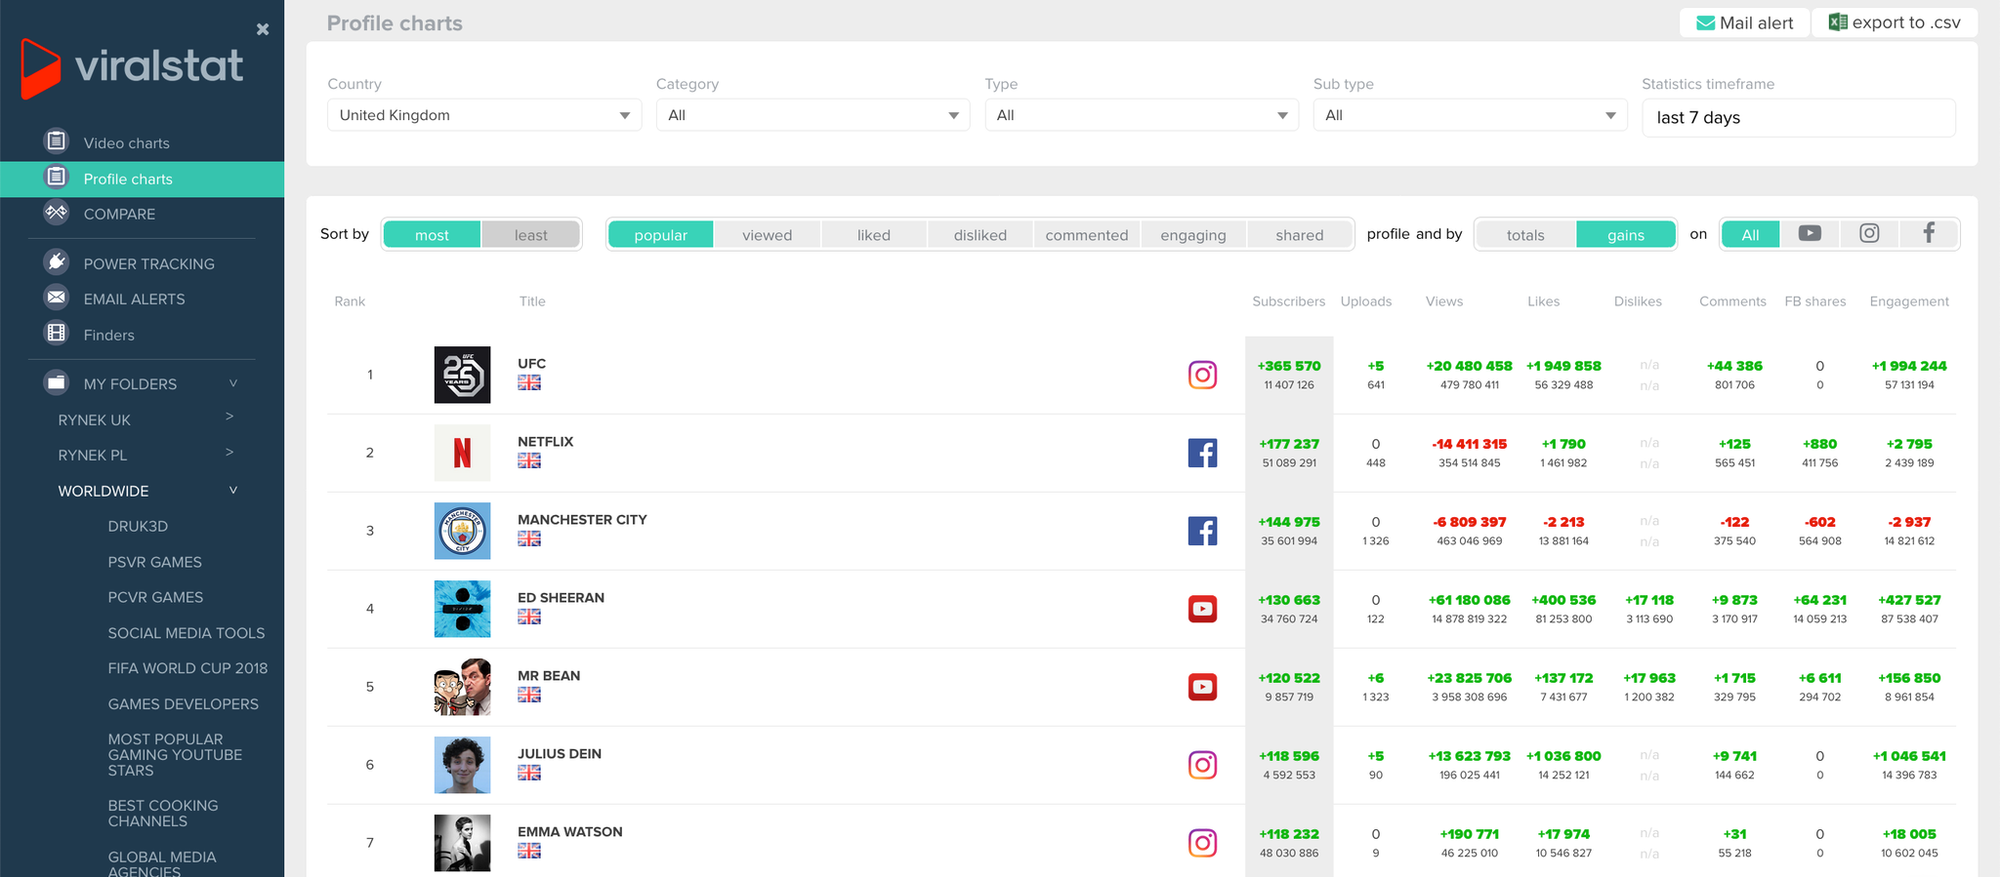The width and height of the screenshot is (2000, 877).
Task: Sort by 'commented' metric
Action: pyautogui.click(x=1087, y=235)
